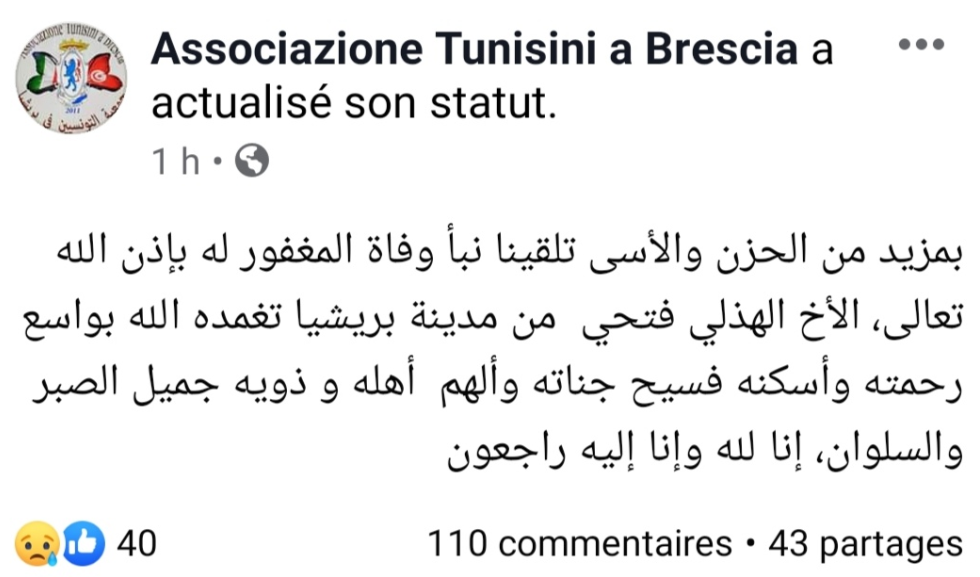Click the 'actualisé son statut' text

(354, 103)
